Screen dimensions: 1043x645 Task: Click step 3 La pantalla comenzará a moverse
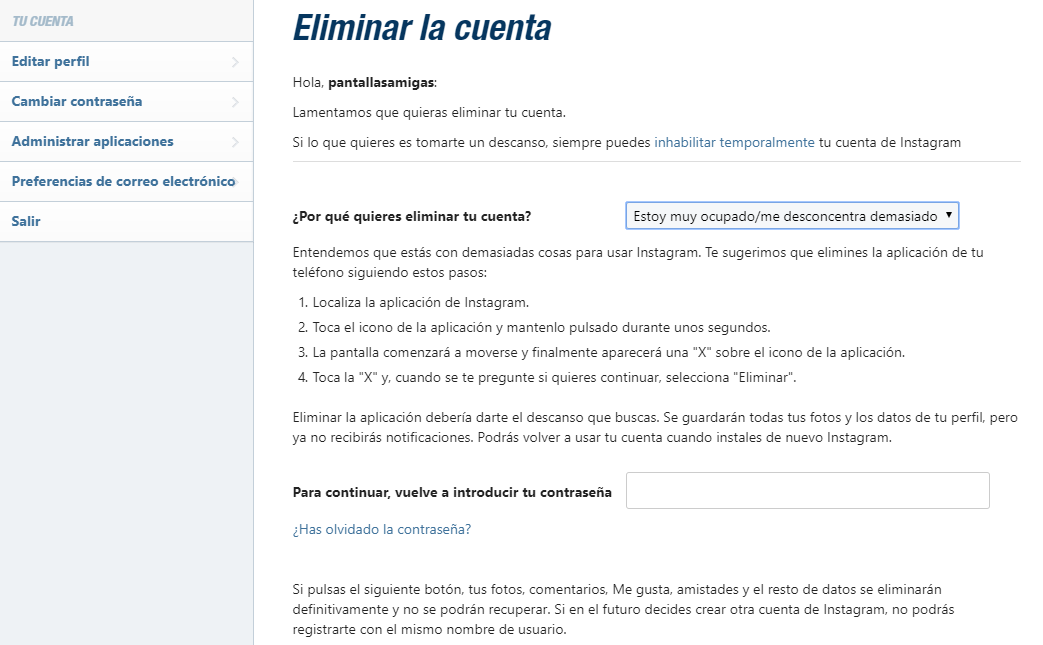[609, 352]
